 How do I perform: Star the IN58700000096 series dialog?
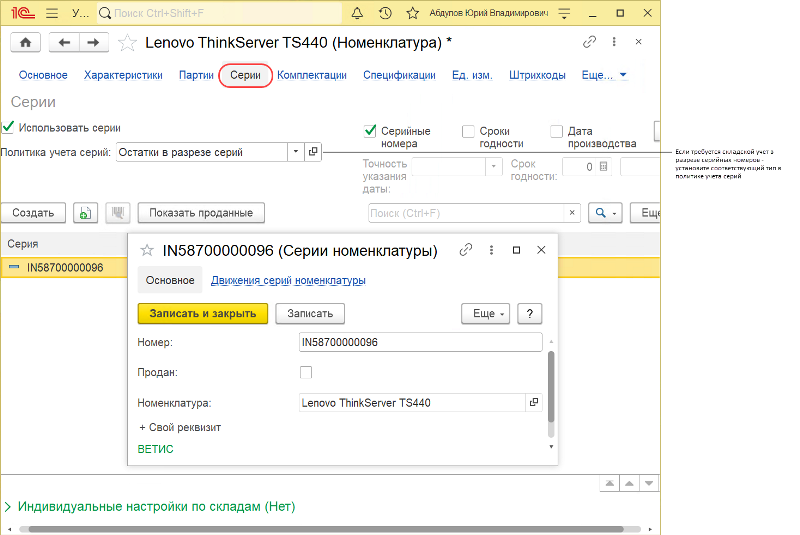pyautogui.click(x=147, y=250)
